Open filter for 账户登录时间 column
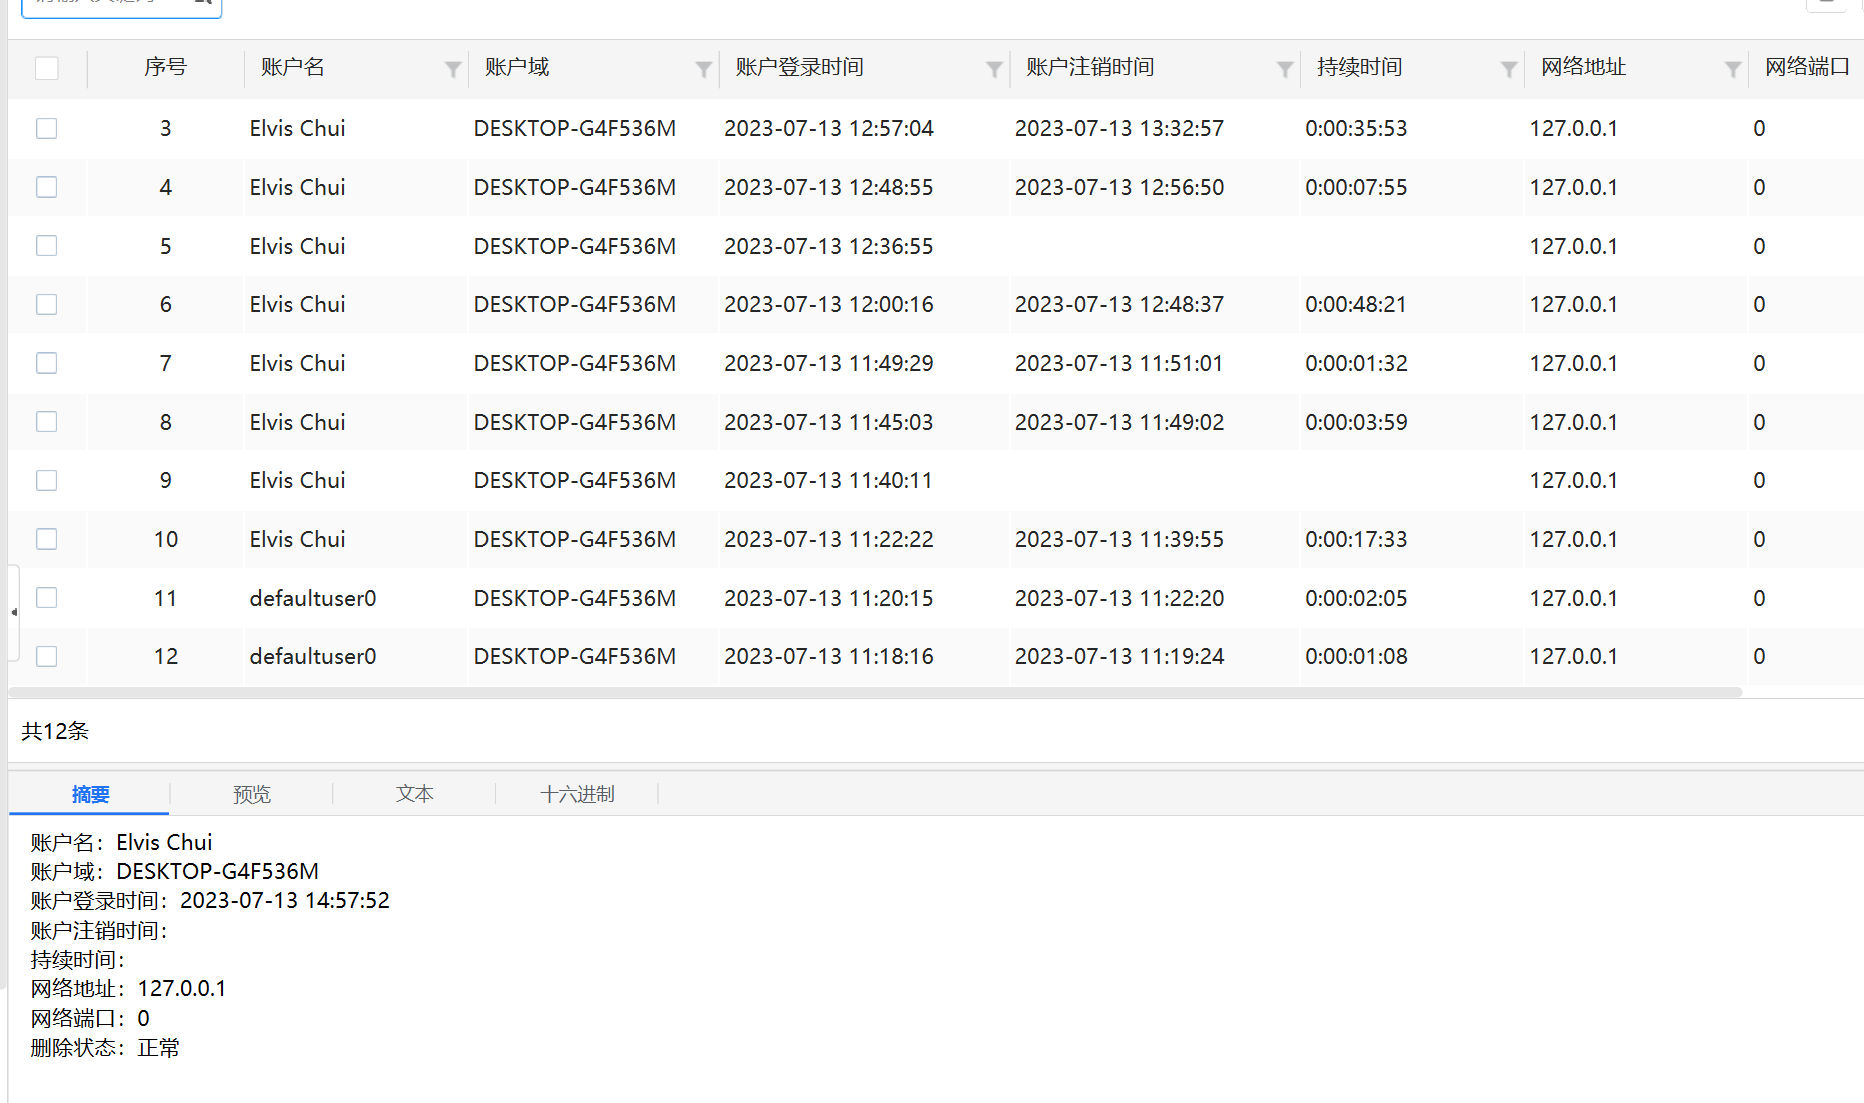The height and width of the screenshot is (1103, 1864). point(994,69)
